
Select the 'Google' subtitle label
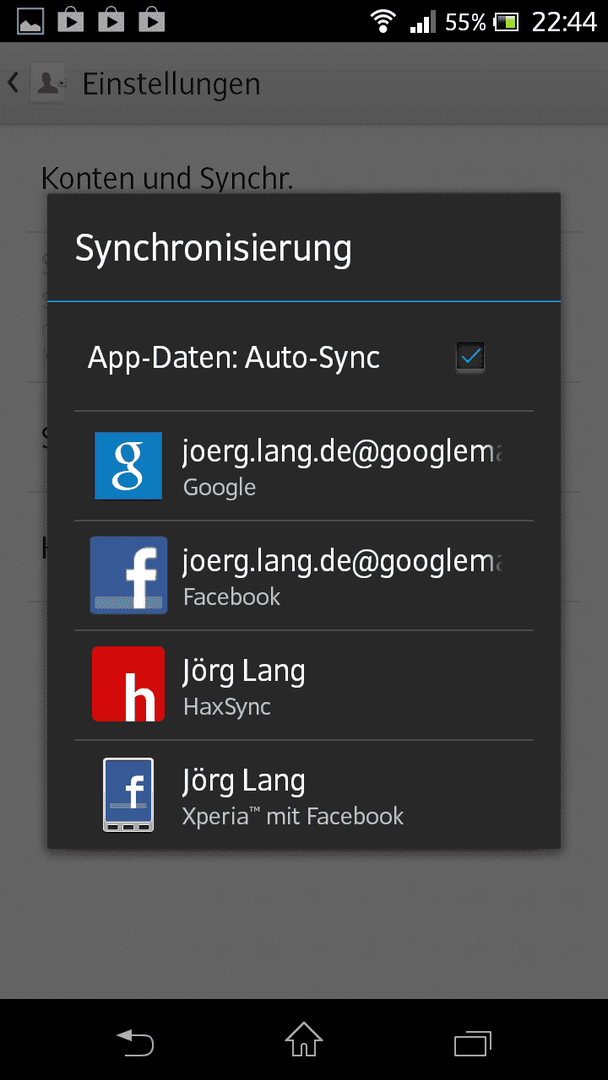220,488
